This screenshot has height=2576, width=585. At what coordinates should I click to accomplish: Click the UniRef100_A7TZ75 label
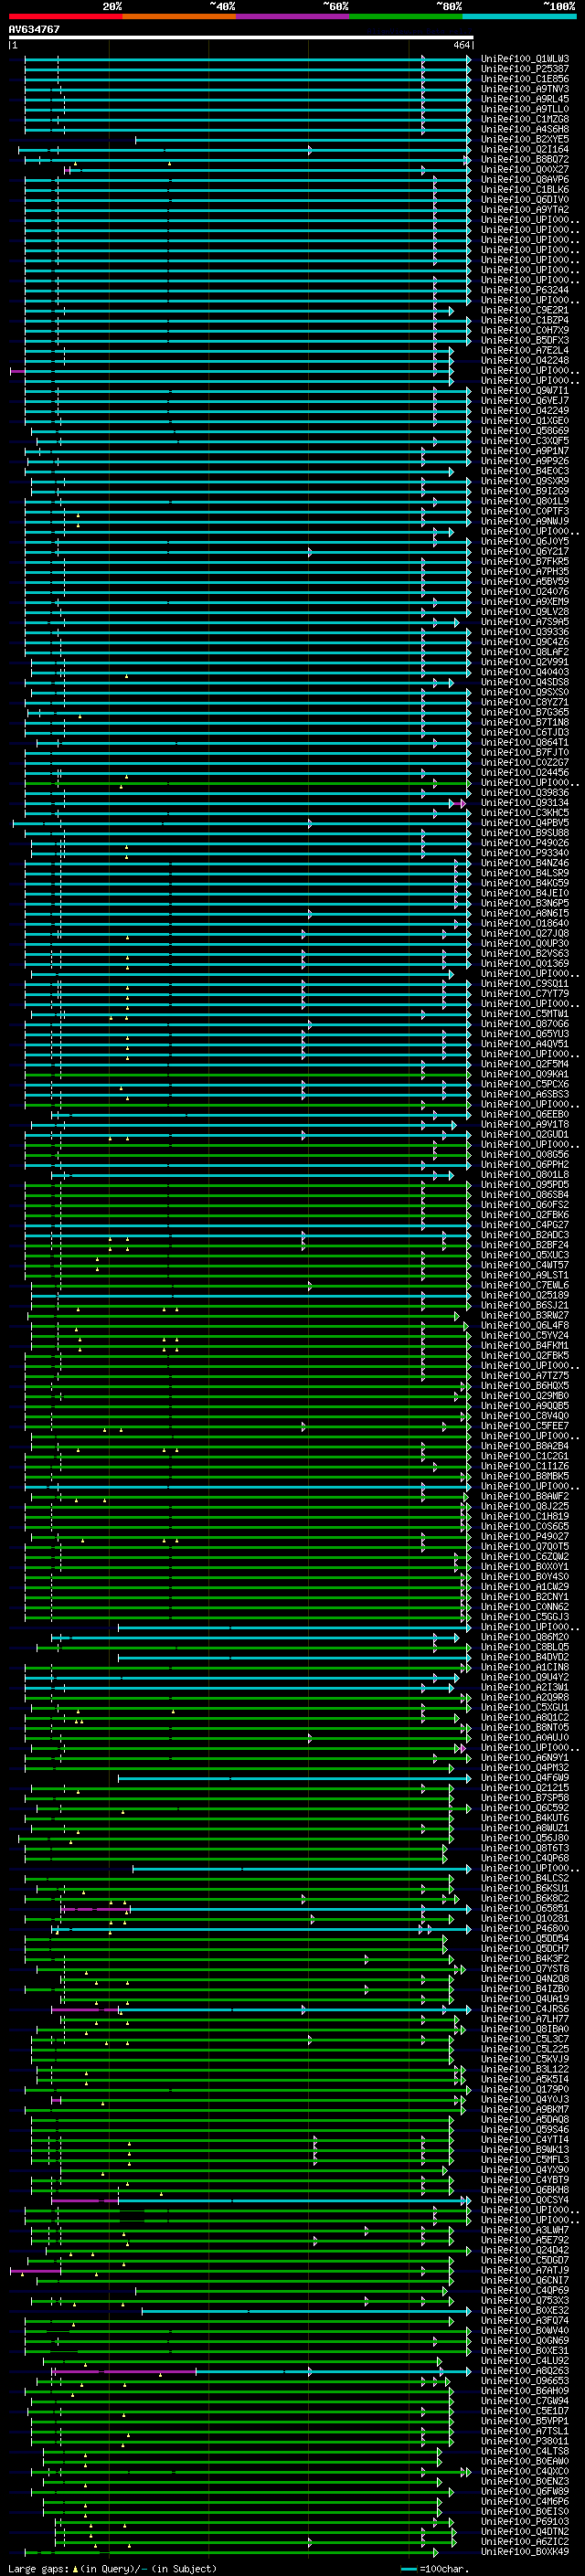coord(524,1375)
